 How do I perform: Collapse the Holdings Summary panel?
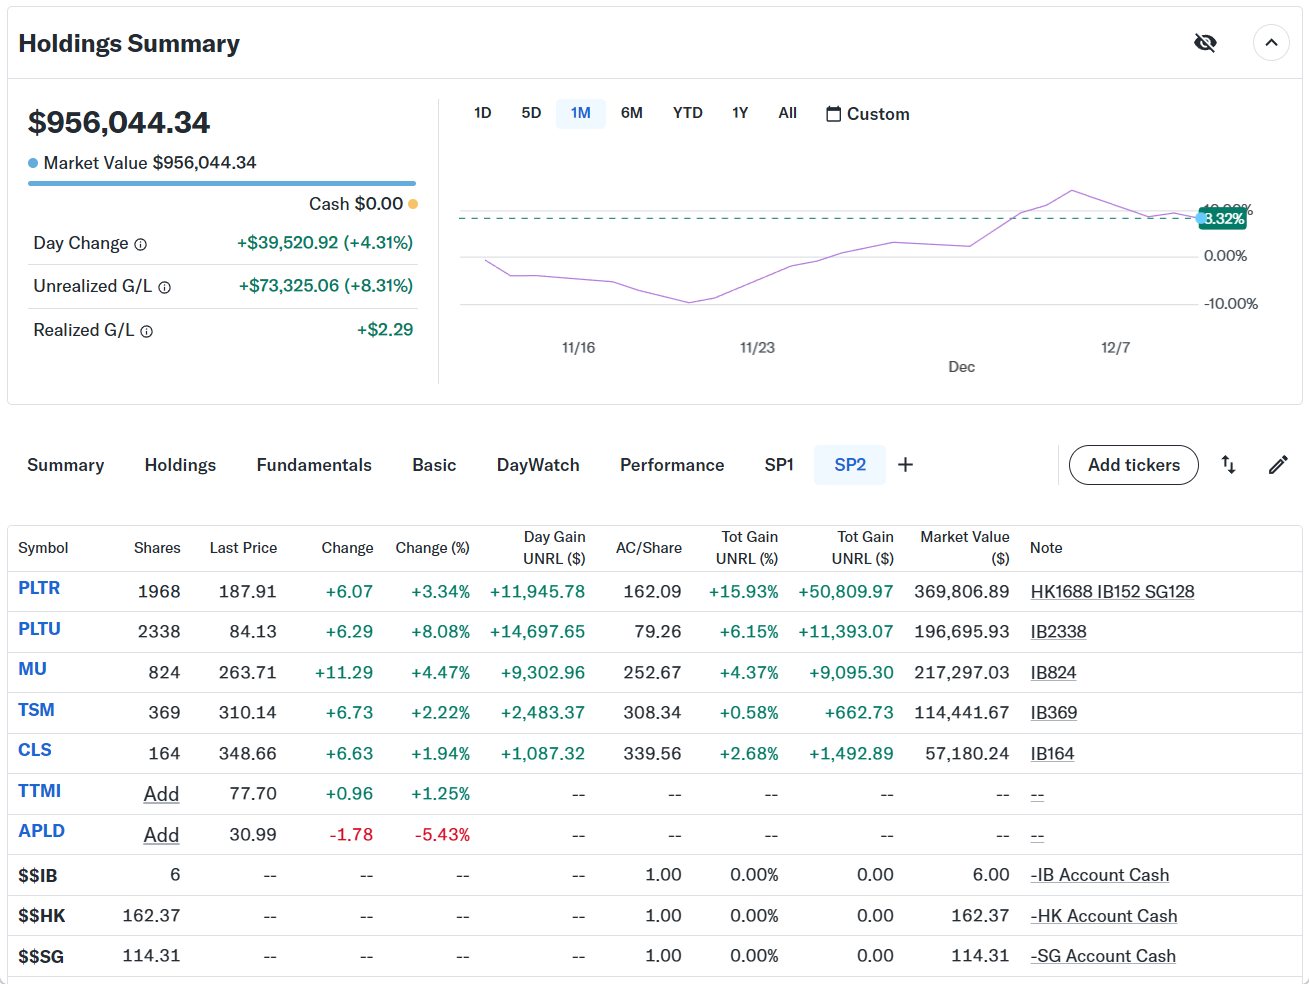[x=1271, y=43]
